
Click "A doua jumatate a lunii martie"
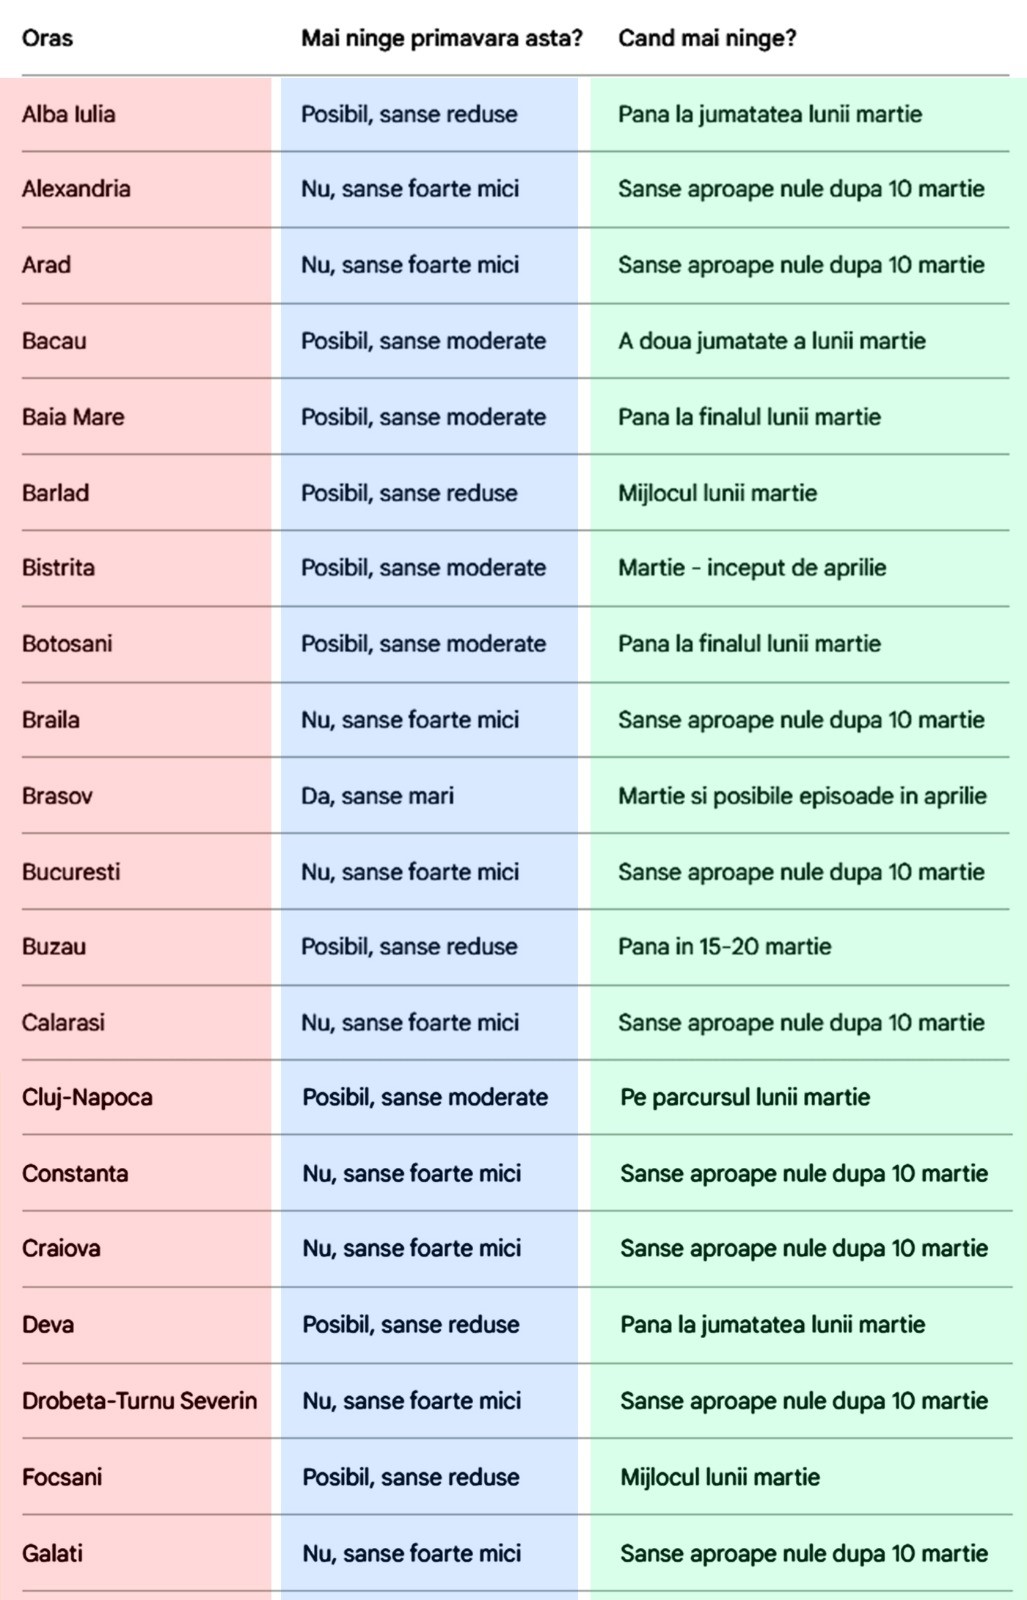(771, 341)
